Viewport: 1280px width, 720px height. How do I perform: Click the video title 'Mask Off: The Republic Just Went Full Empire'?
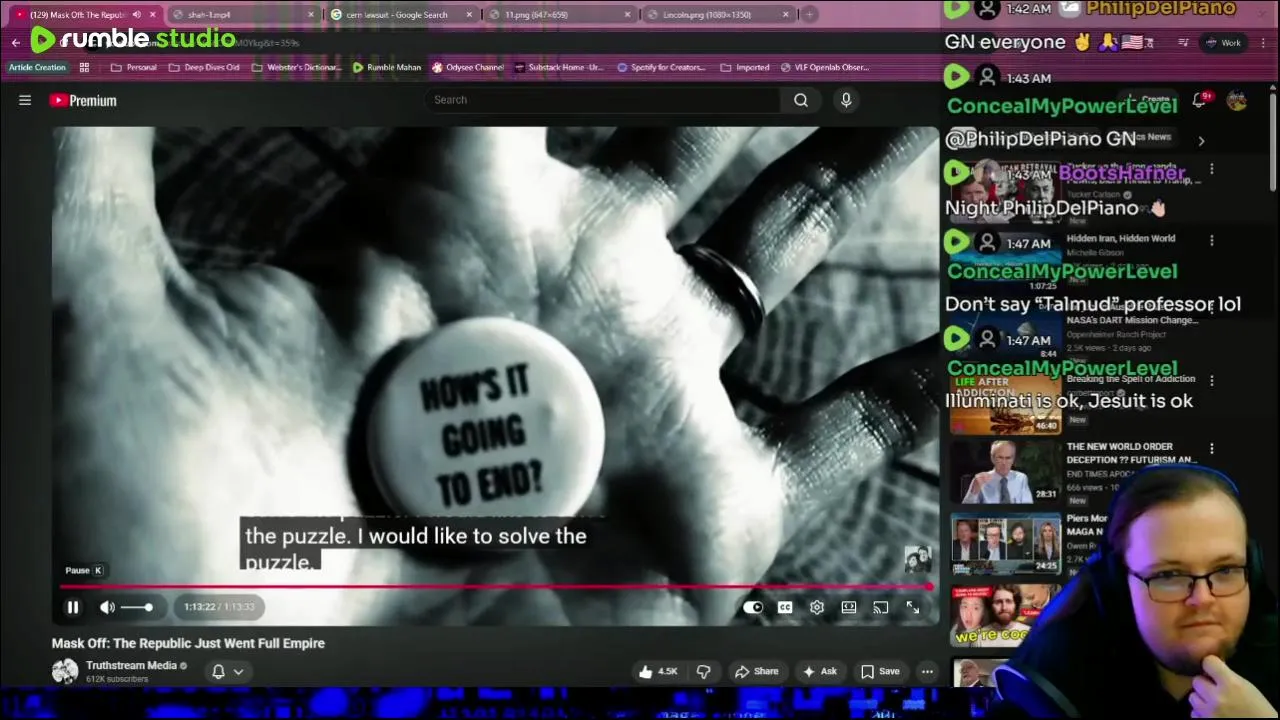pyautogui.click(x=188, y=643)
